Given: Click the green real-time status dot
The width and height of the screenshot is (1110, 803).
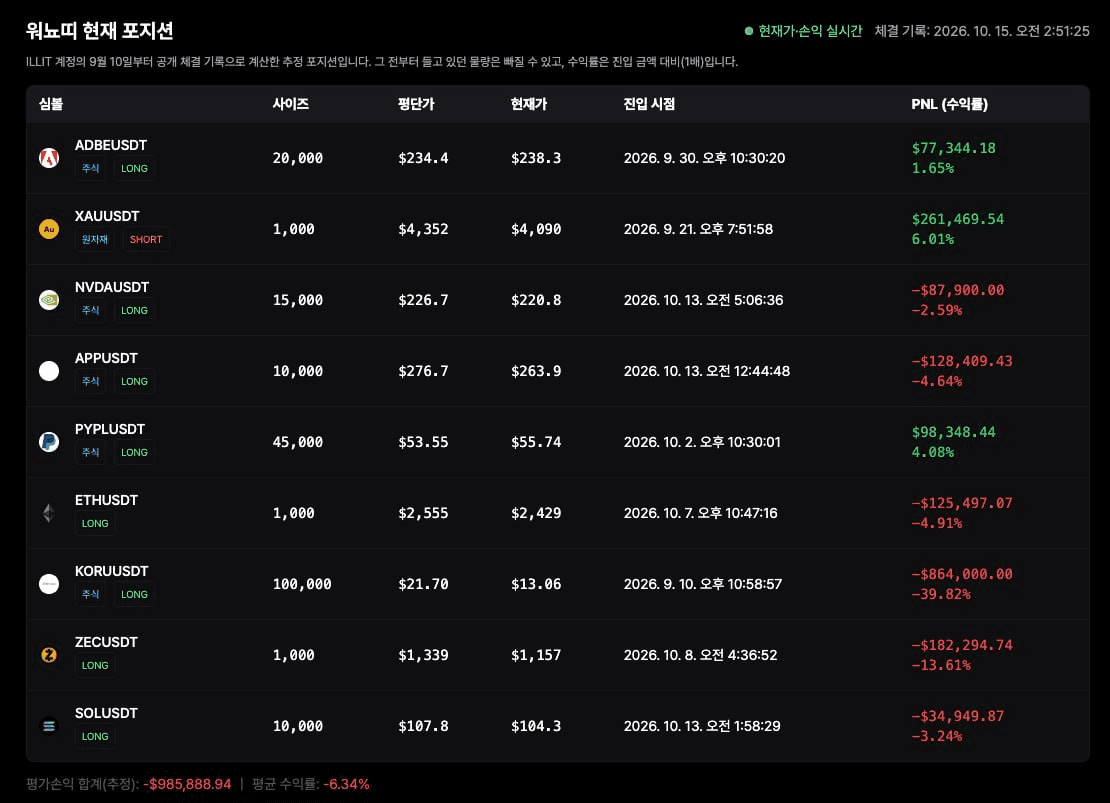Looking at the screenshot, I should 748,31.
